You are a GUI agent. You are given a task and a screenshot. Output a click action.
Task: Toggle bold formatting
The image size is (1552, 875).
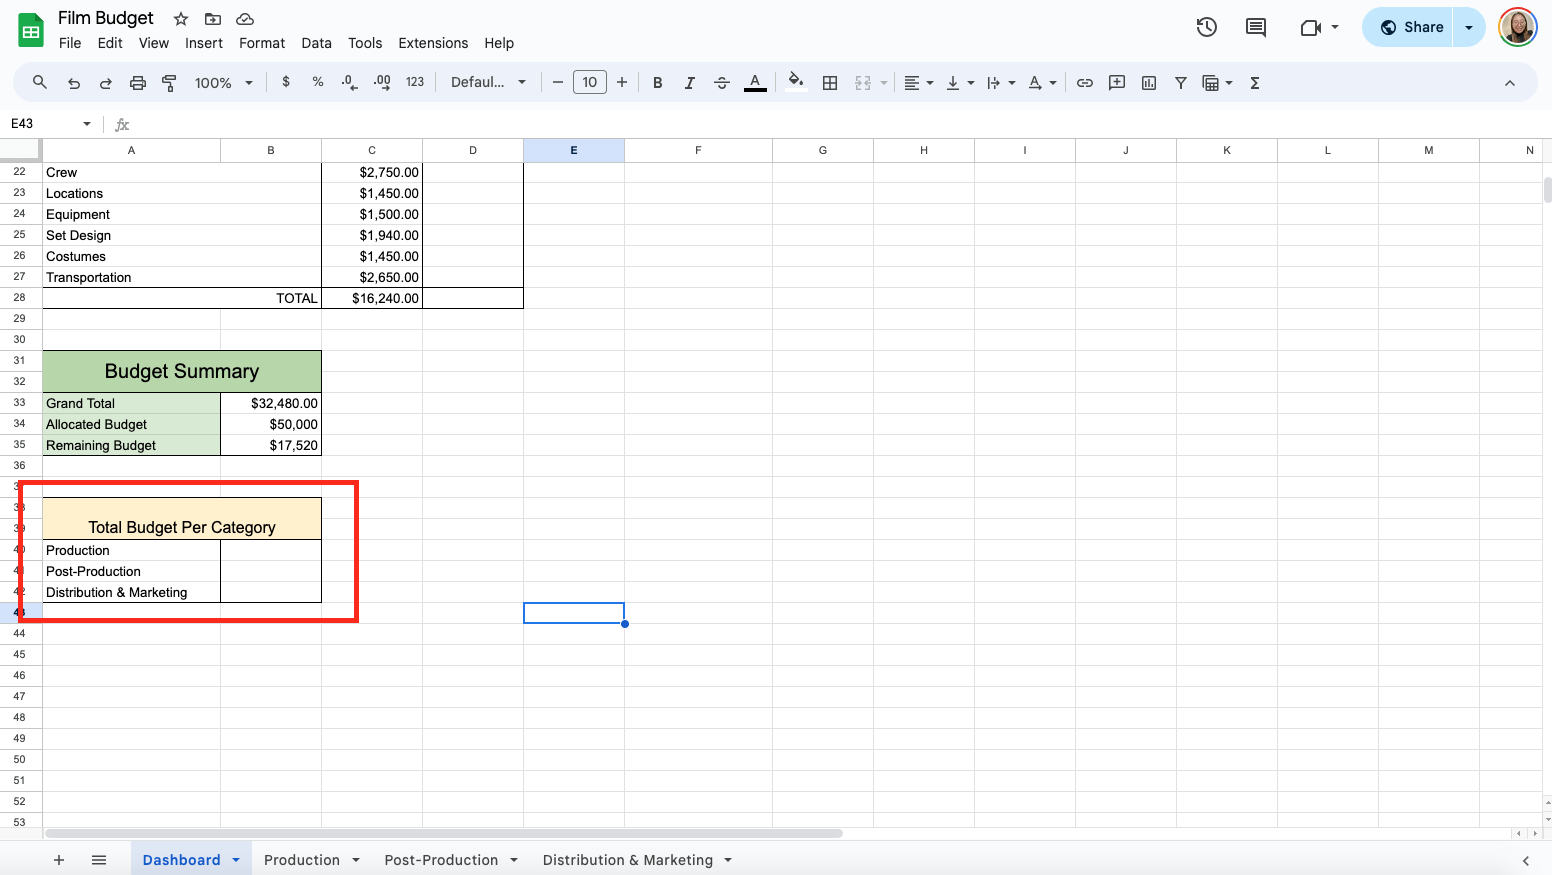click(x=657, y=83)
